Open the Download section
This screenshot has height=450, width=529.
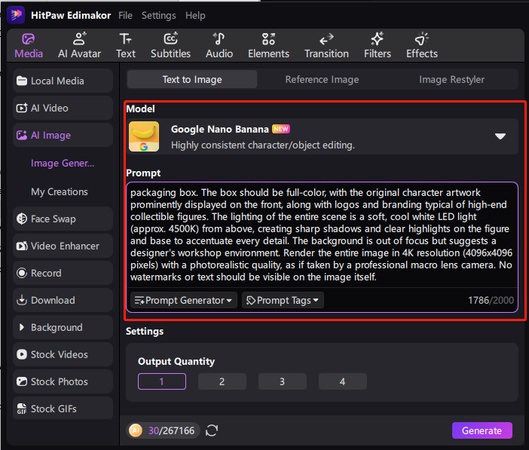click(x=63, y=300)
